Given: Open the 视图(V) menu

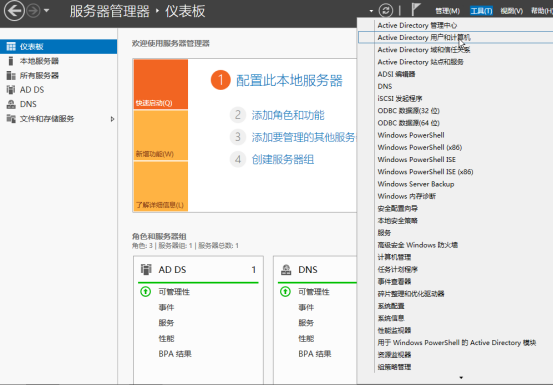Looking at the screenshot, I should pos(512,11).
